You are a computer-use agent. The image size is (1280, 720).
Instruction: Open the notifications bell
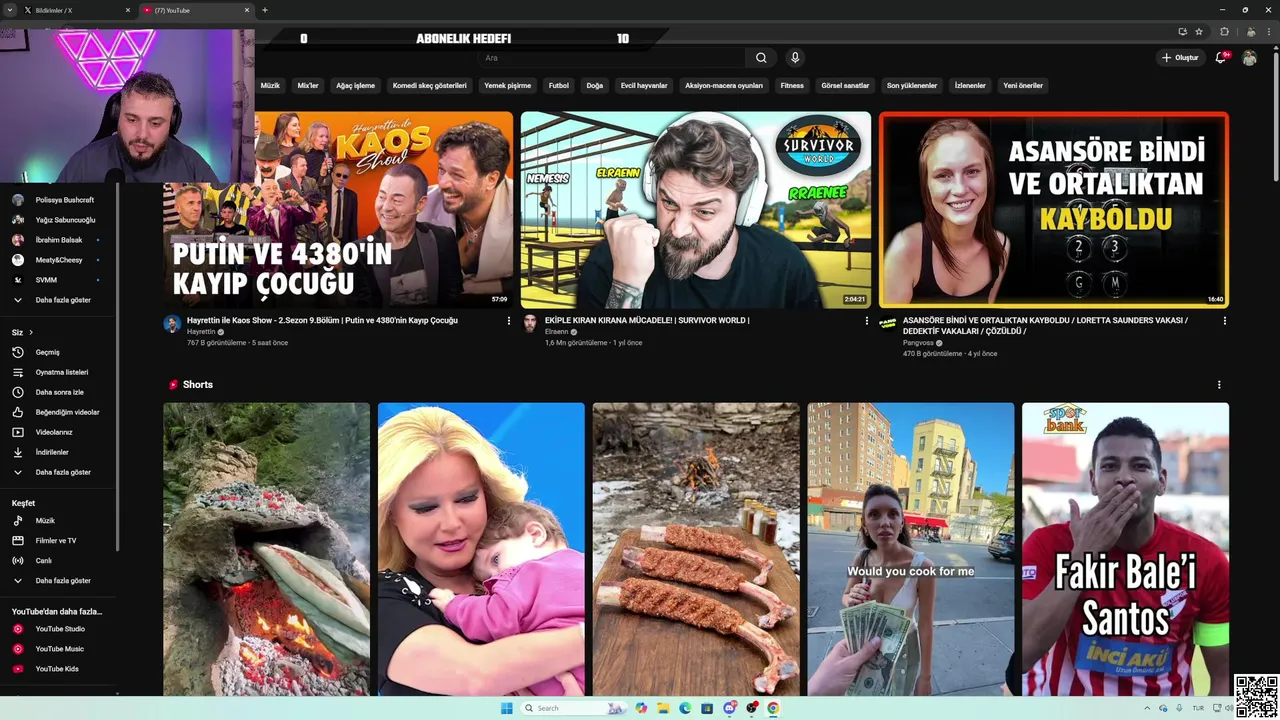[1221, 58]
